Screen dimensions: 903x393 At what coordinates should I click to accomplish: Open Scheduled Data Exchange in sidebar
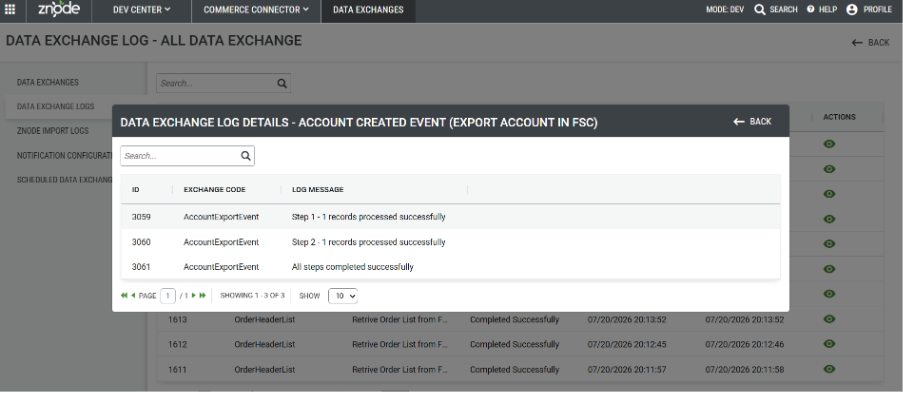click(64, 180)
